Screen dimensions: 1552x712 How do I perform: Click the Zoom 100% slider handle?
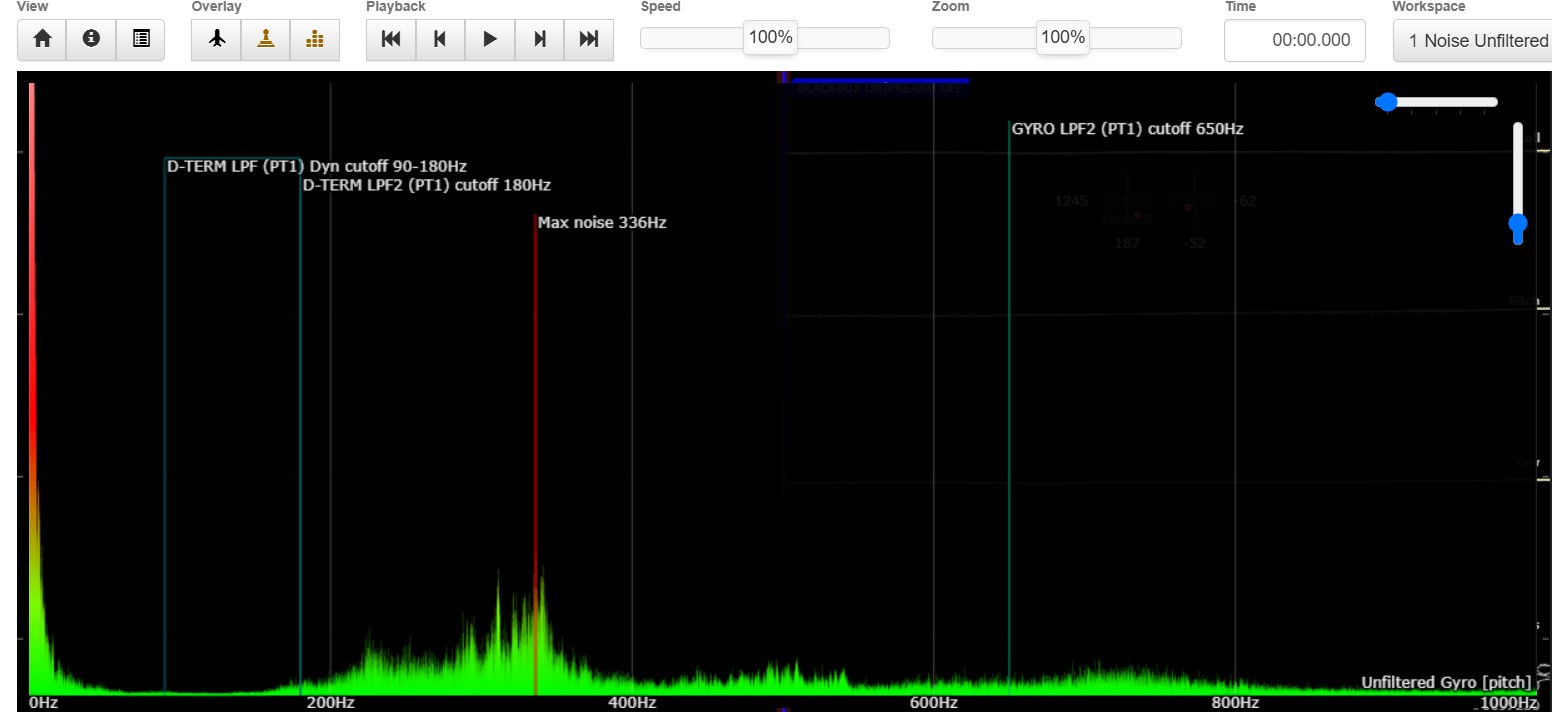tap(1062, 38)
